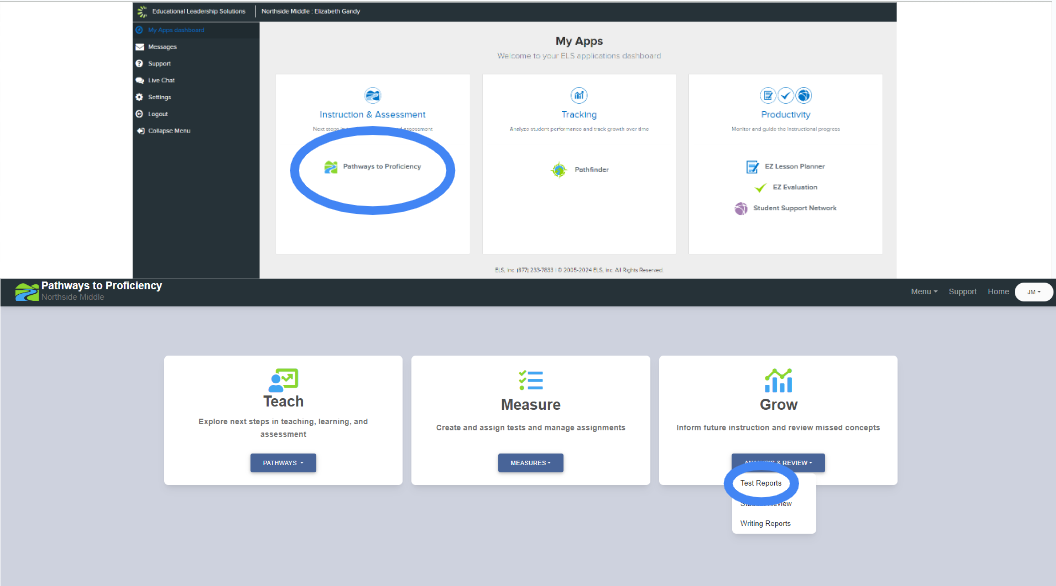Toggle the Analyze & Review dropdown button
1056x586 pixels.
point(779,463)
